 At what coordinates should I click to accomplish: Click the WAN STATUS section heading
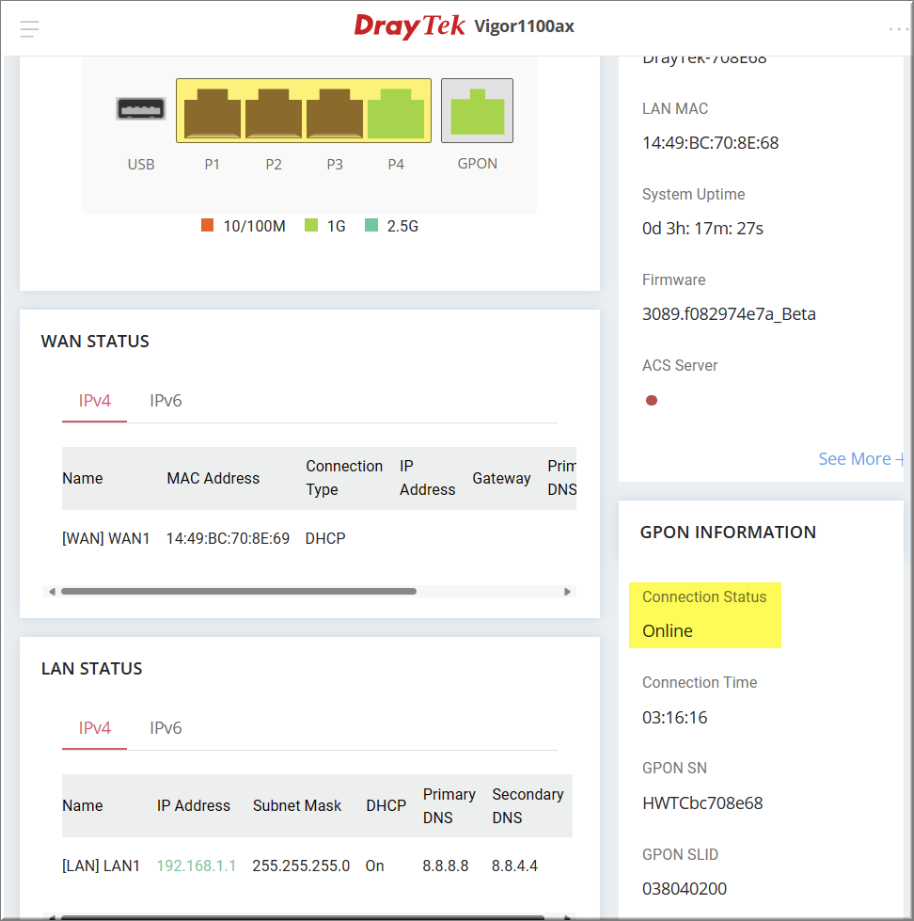[x=95, y=341]
